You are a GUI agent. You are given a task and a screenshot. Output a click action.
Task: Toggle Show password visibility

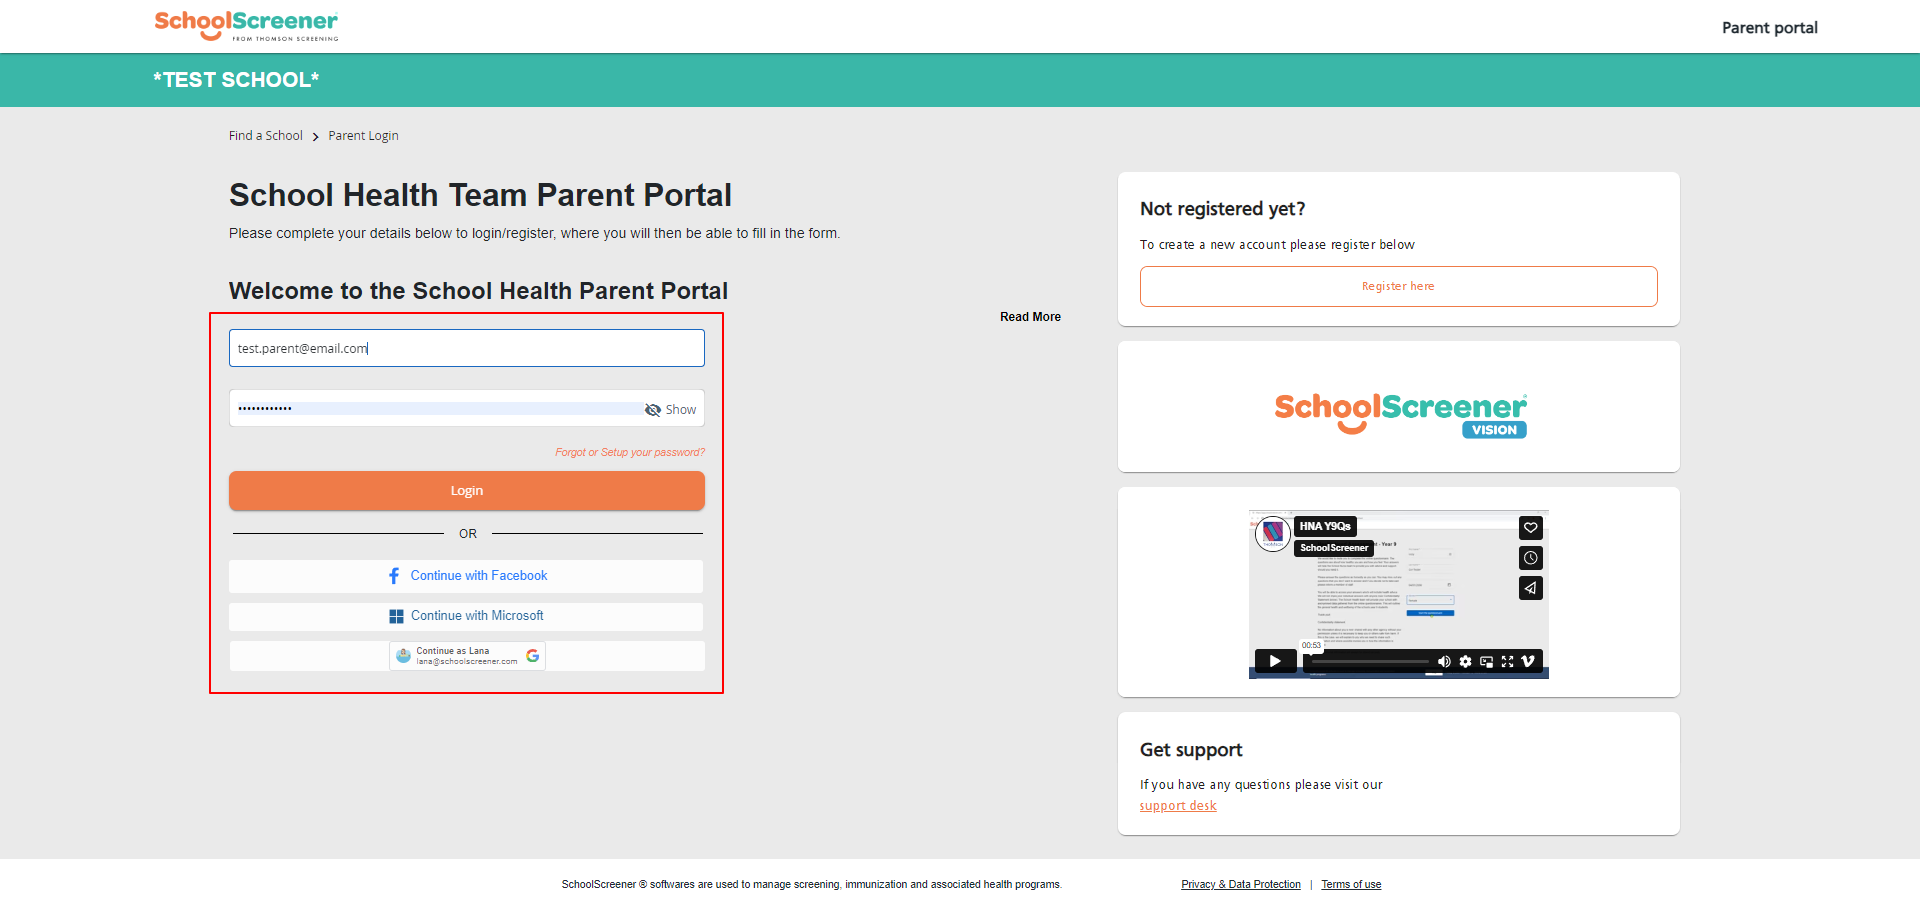671,410
